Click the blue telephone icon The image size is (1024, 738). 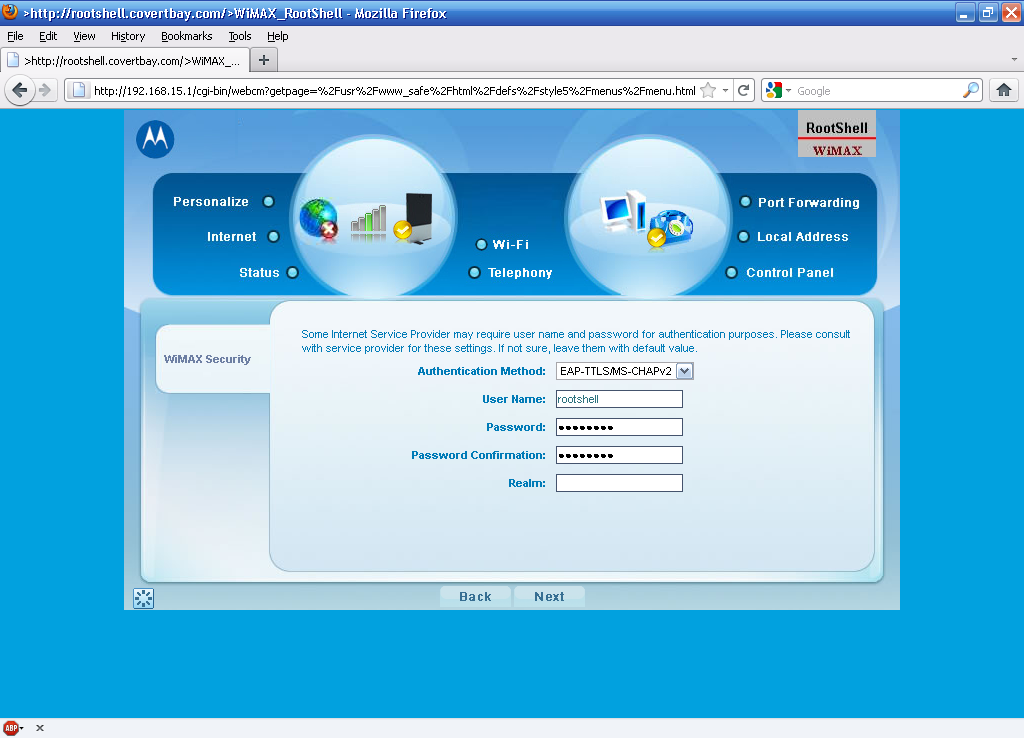670,227
